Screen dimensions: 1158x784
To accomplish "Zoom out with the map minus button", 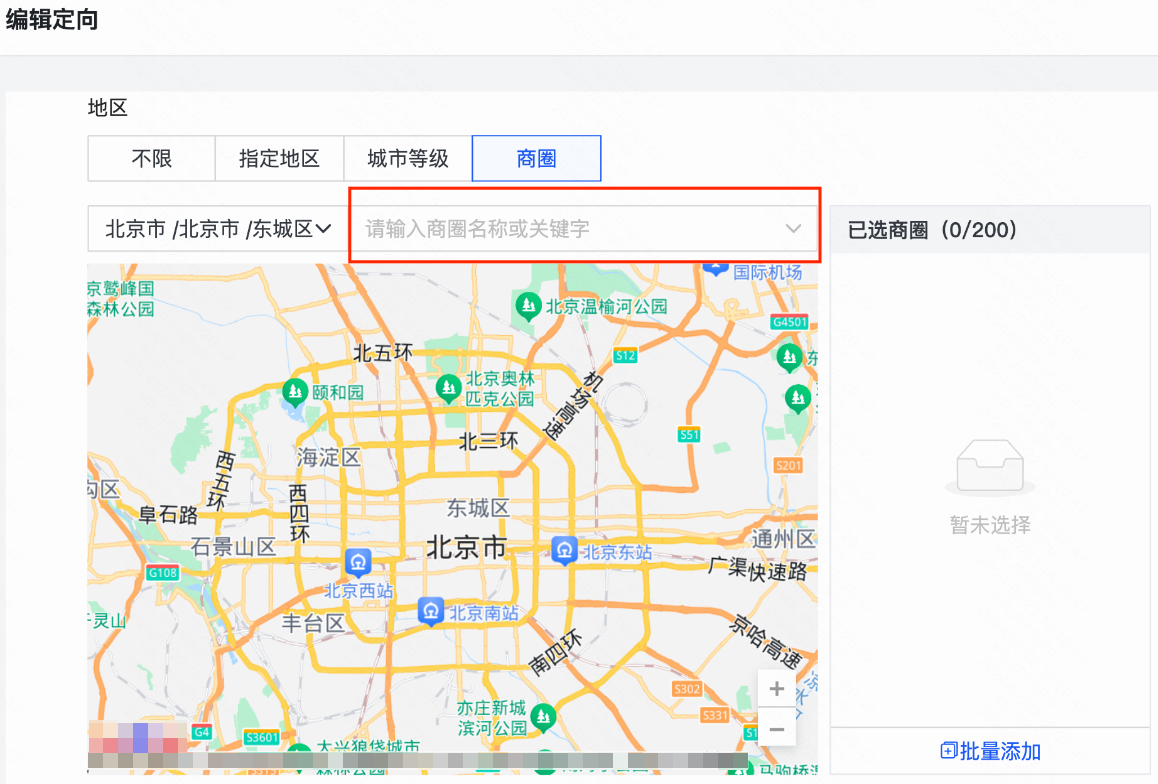I will click(776, 730).
